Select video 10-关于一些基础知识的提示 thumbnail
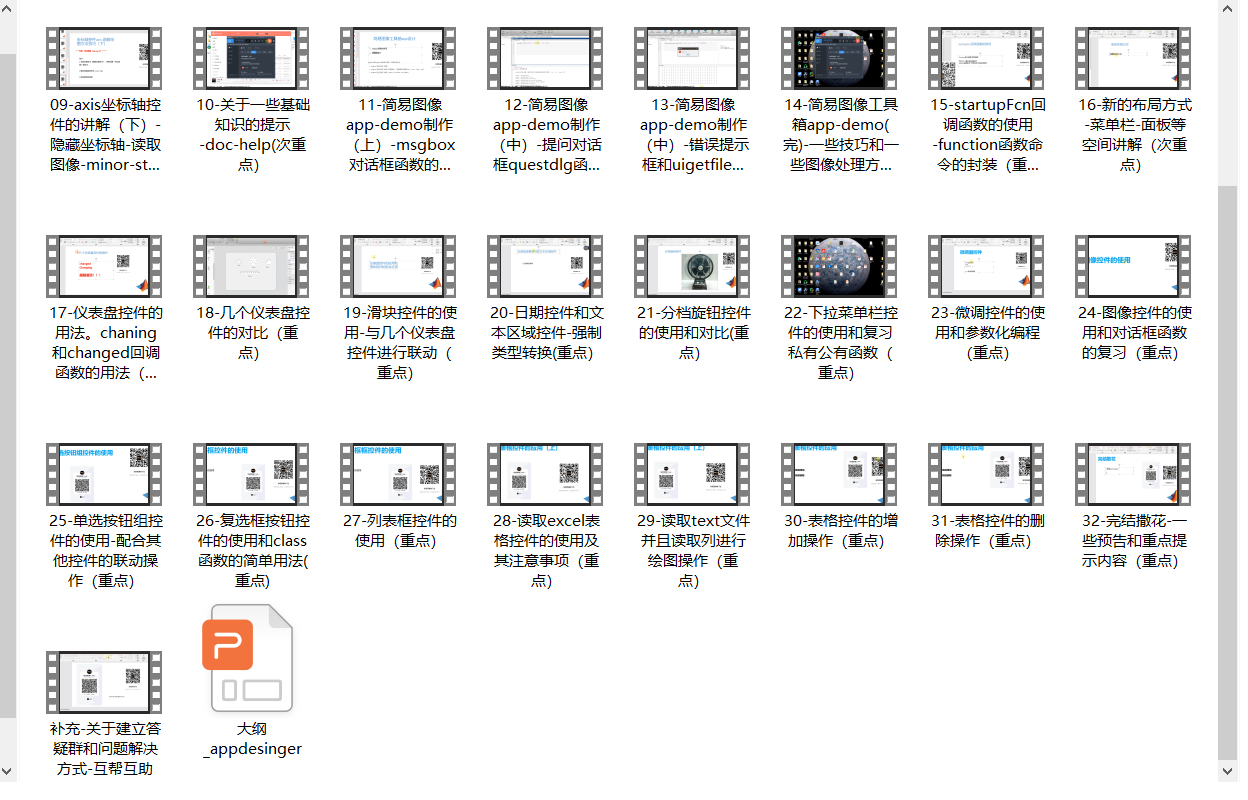Screen dimensions: 1248x800 251,58
